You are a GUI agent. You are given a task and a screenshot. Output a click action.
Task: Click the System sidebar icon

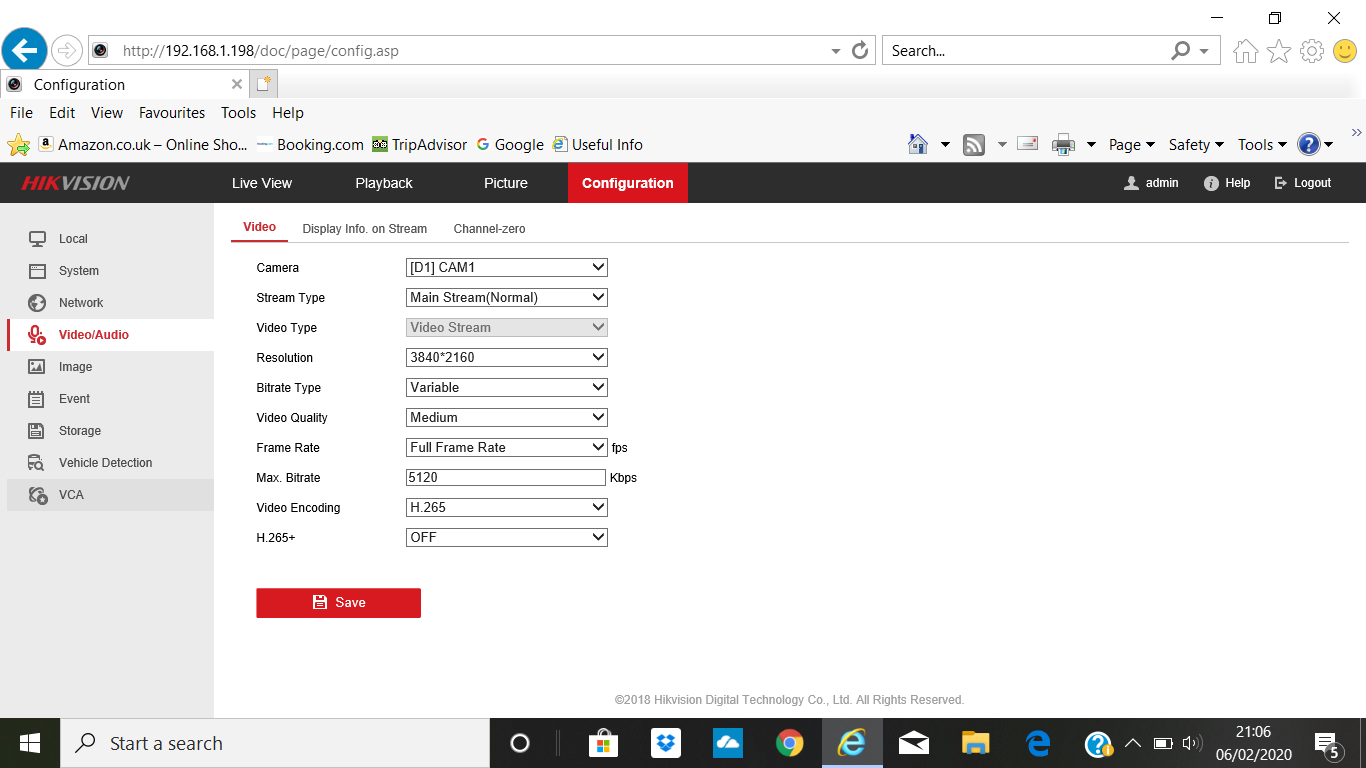pos(37,270)
